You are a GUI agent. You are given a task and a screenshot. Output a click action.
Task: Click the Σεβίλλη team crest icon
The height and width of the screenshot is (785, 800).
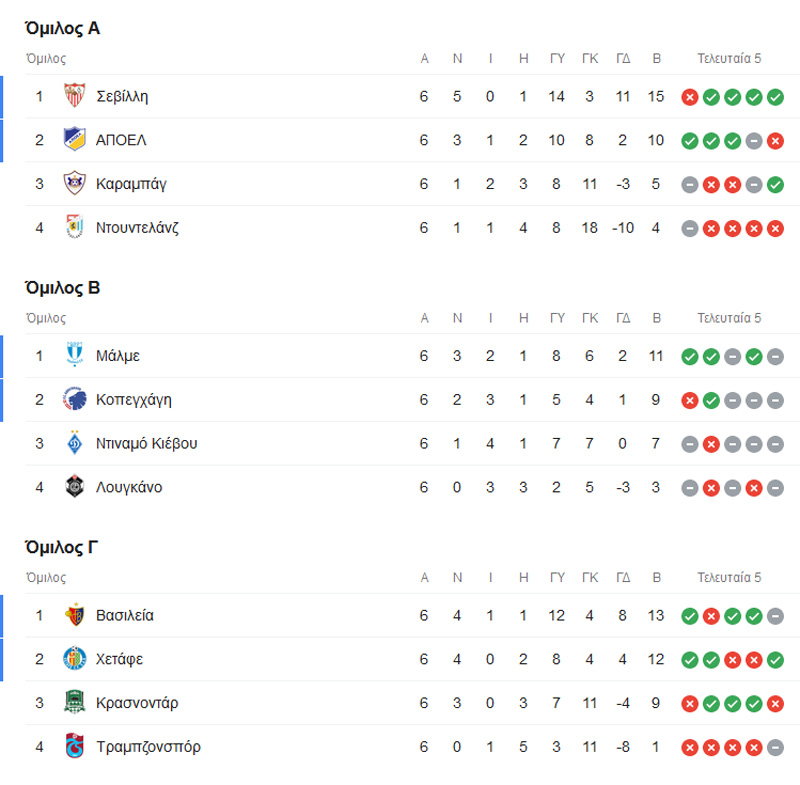[x=74, y=96]
